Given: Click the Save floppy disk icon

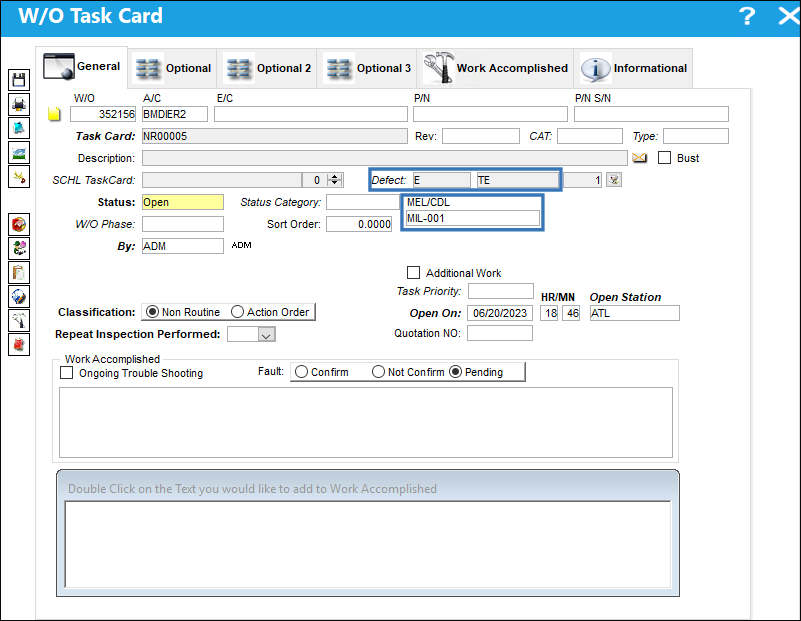Looking at the screenshot, I should tap(19, 80).
